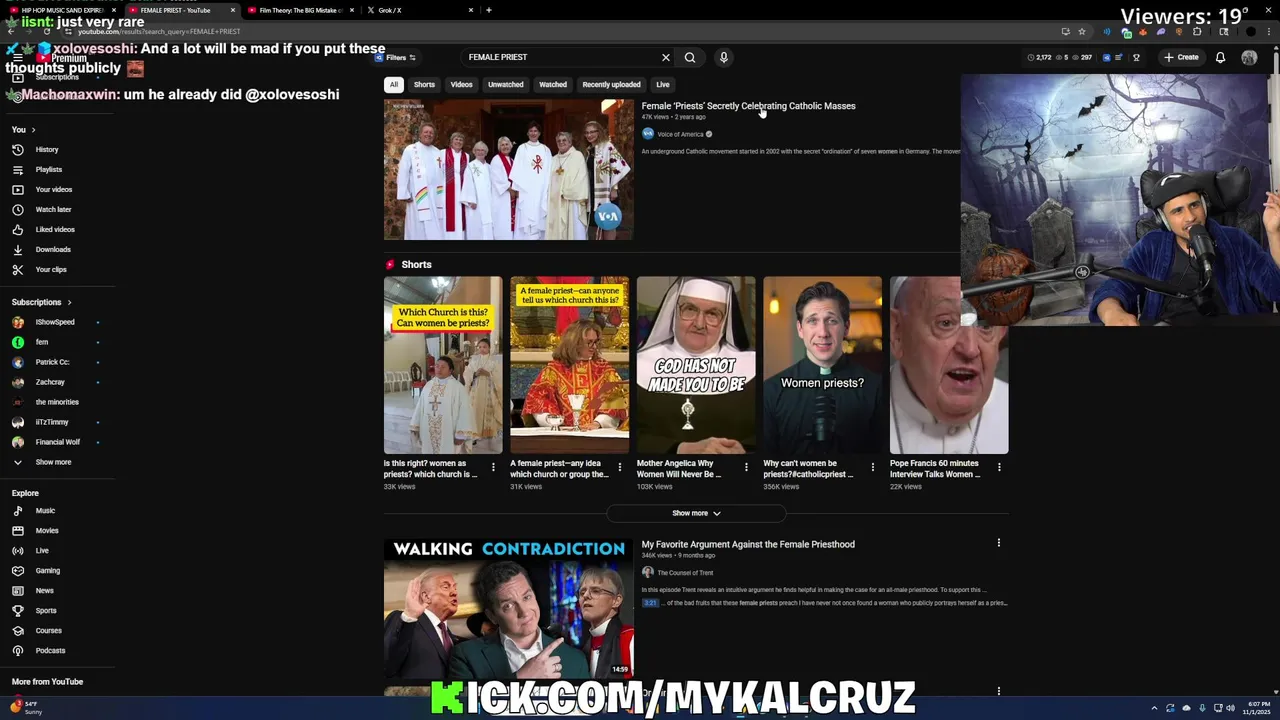Open options for Mother Angelica short
This screenshot has width=1280, height=720.
[746, 467]
